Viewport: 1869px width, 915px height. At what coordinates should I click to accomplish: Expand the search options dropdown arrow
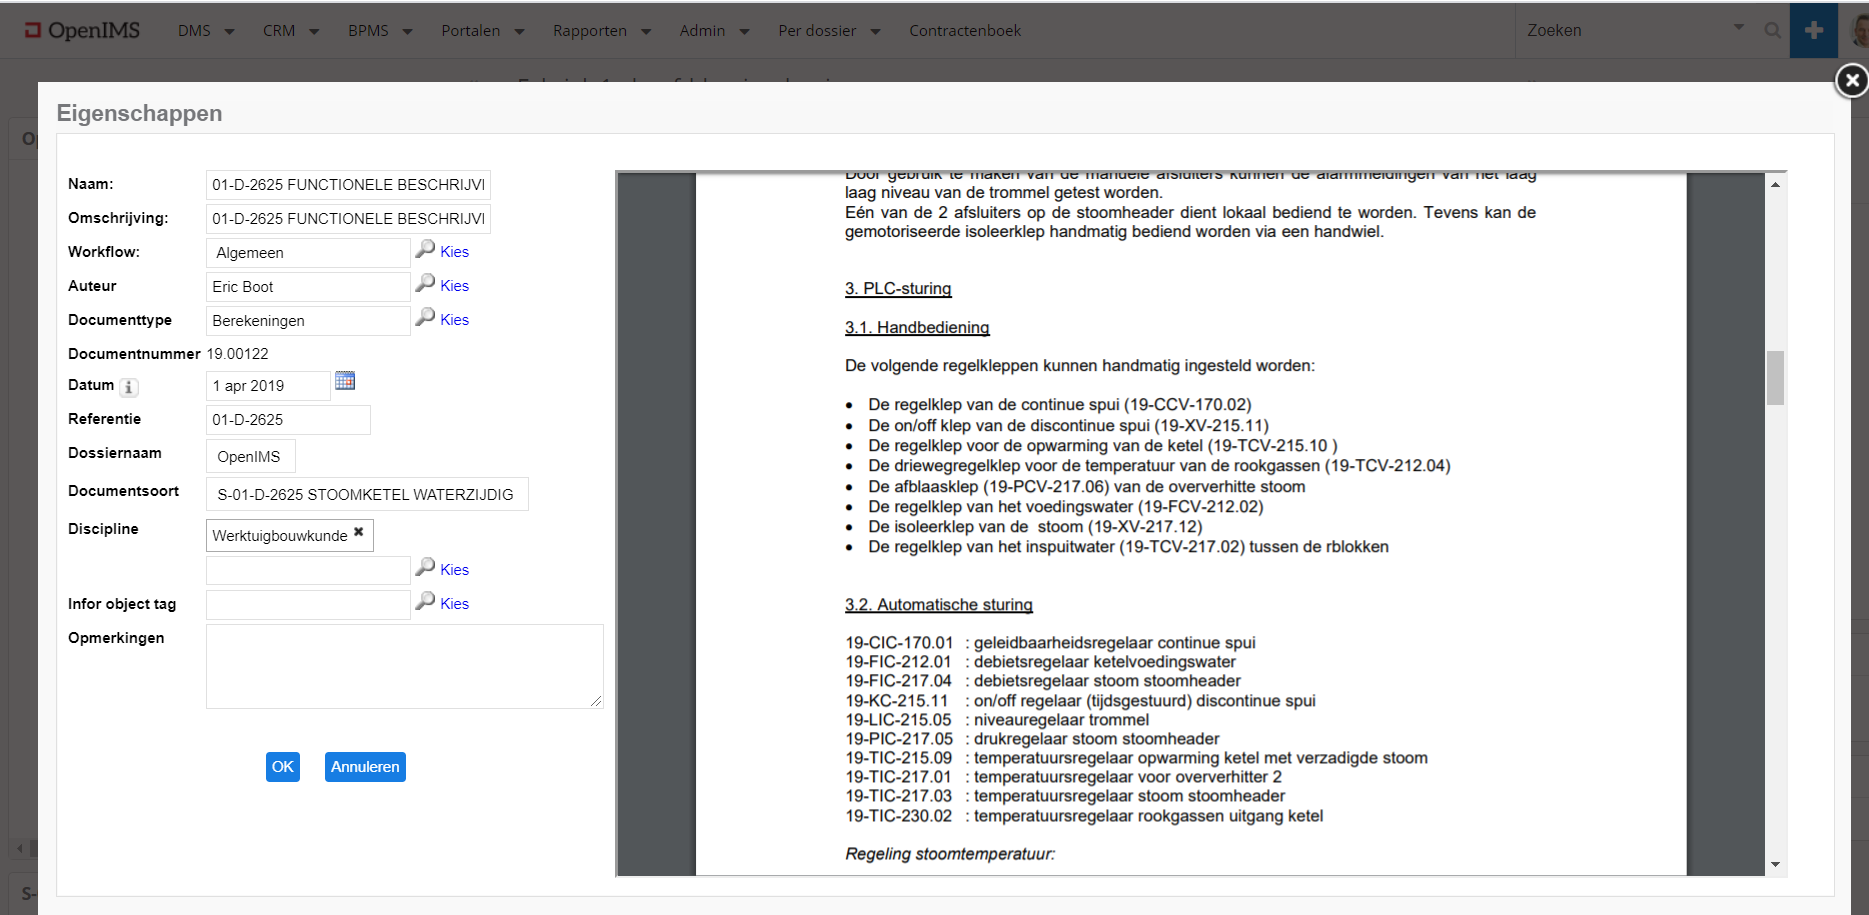pyautogui.click(x=1739, y=28)
